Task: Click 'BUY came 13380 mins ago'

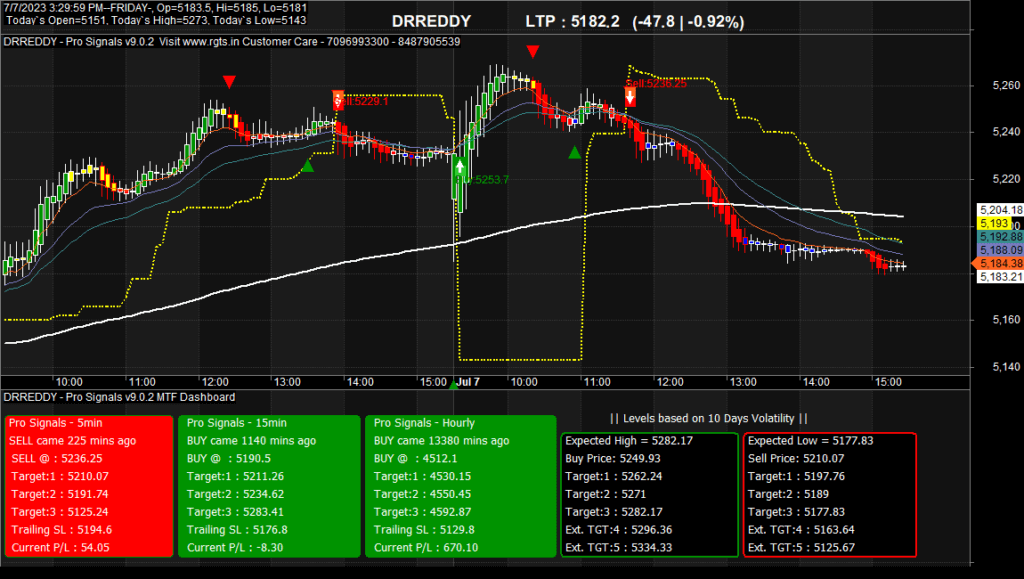Action: click(x=441, y=441)
